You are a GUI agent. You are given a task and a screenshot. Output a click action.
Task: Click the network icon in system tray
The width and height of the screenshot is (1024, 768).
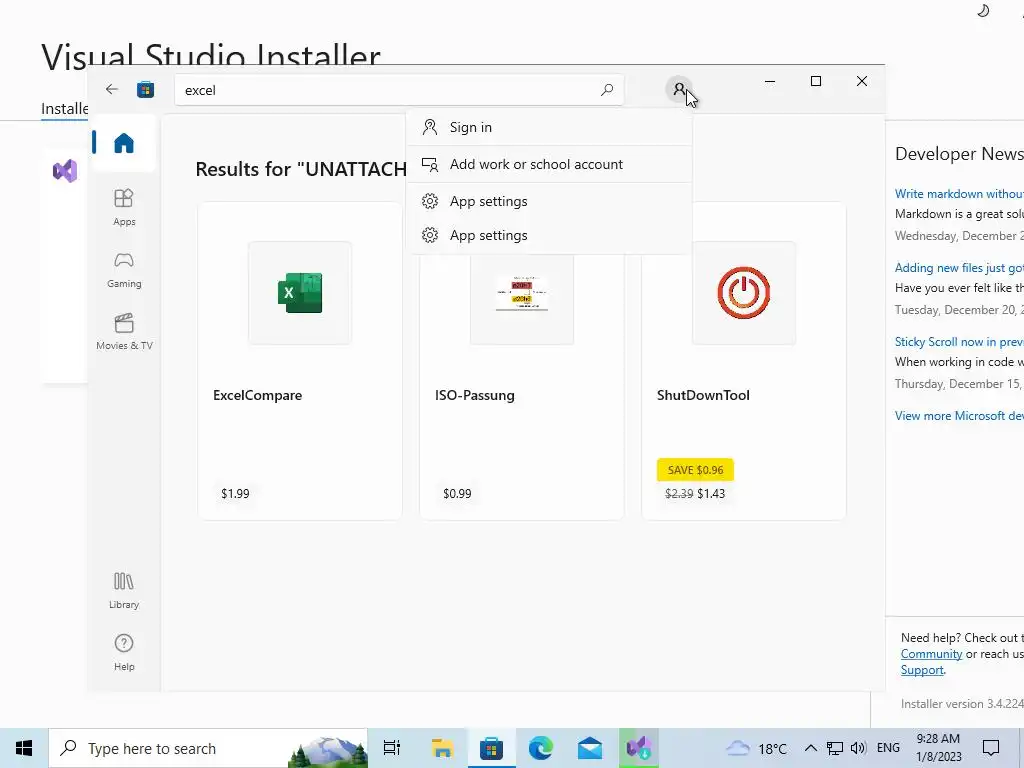(x=835, y=748)
